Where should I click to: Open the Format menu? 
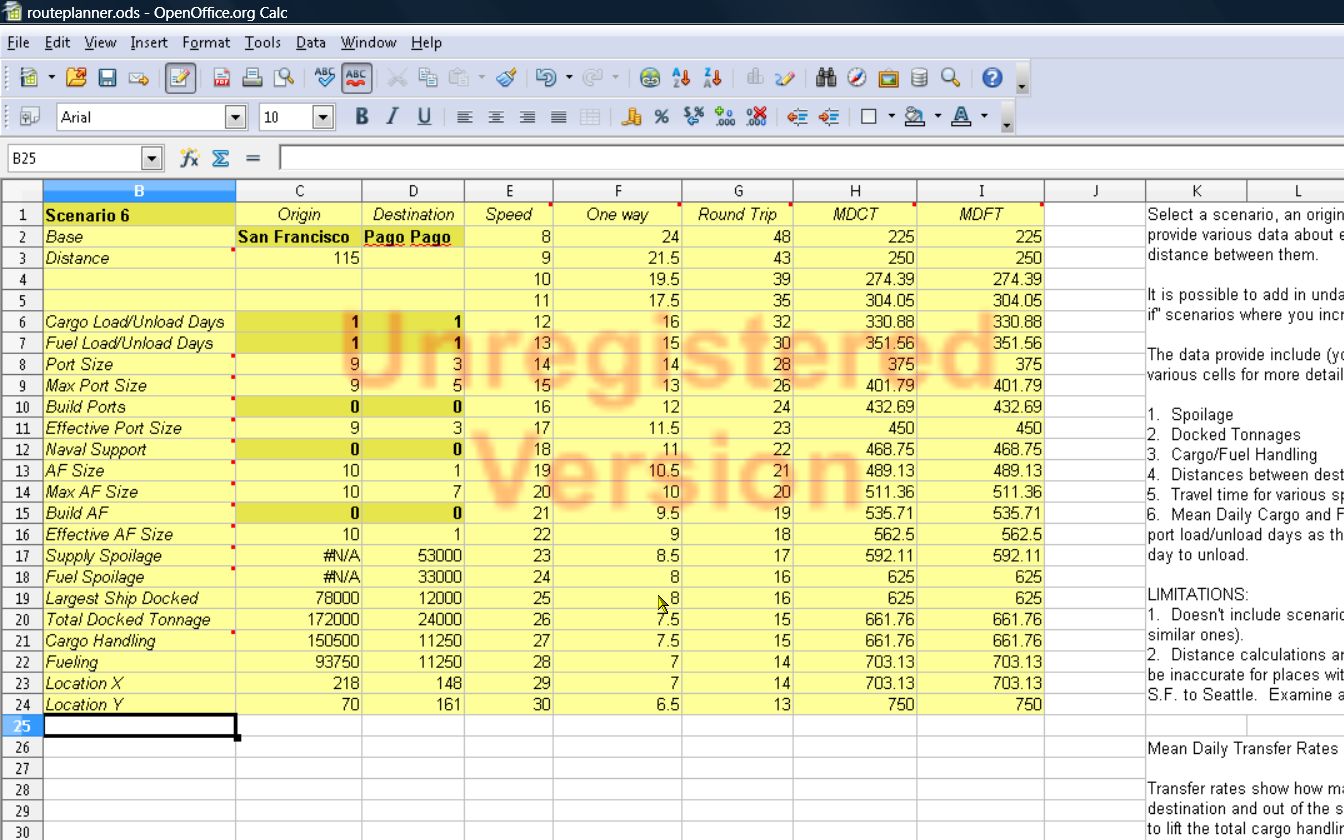tap(206, 42)
